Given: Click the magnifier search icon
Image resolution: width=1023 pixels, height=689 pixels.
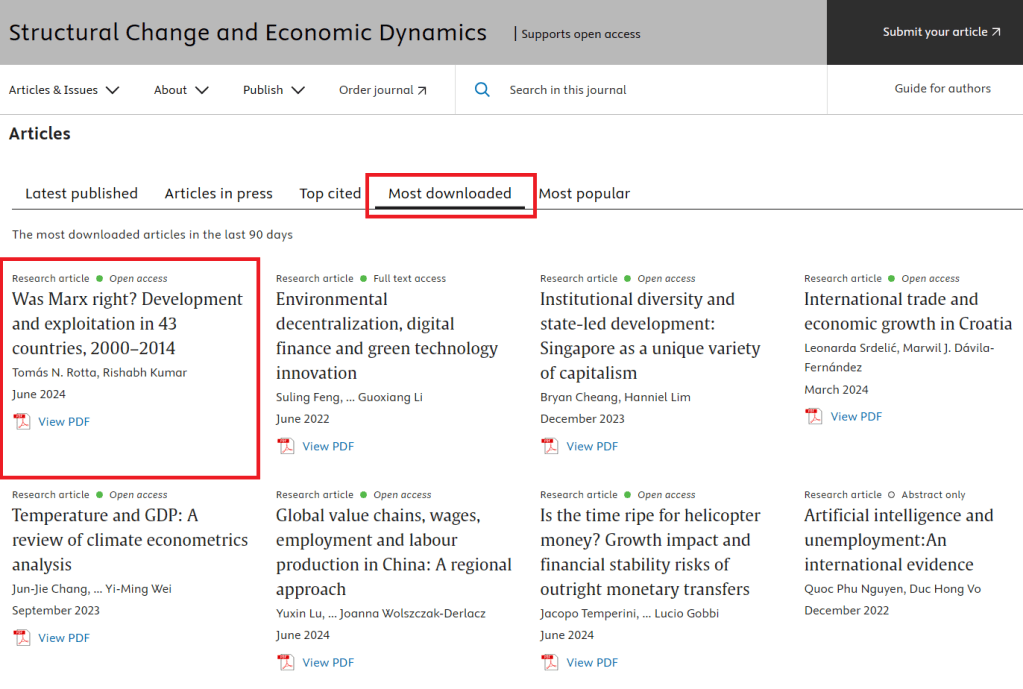Looking at the screenshot, I should click(482, 90).
